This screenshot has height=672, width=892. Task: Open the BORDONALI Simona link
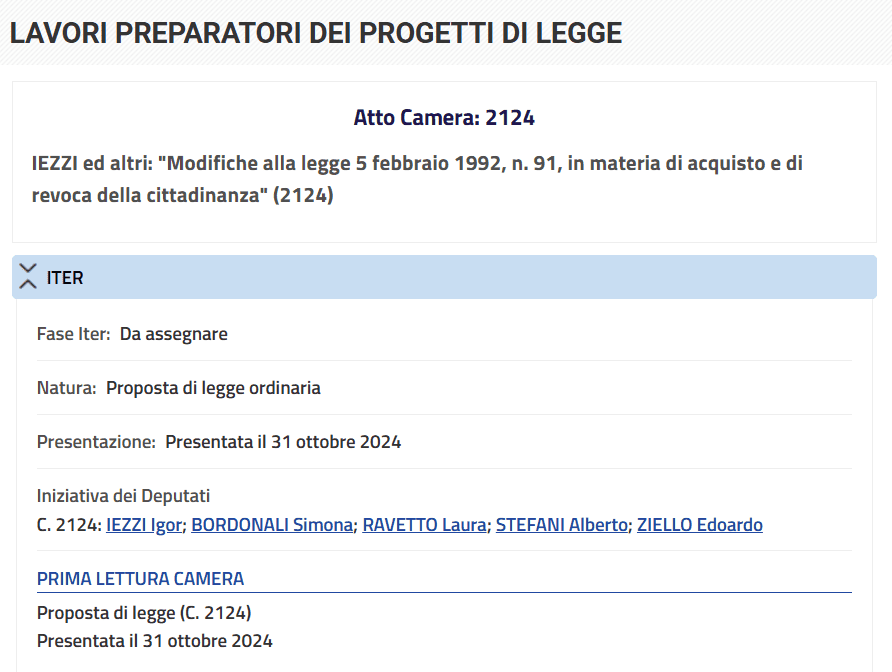pyautogui.click(x=272, y=525)
